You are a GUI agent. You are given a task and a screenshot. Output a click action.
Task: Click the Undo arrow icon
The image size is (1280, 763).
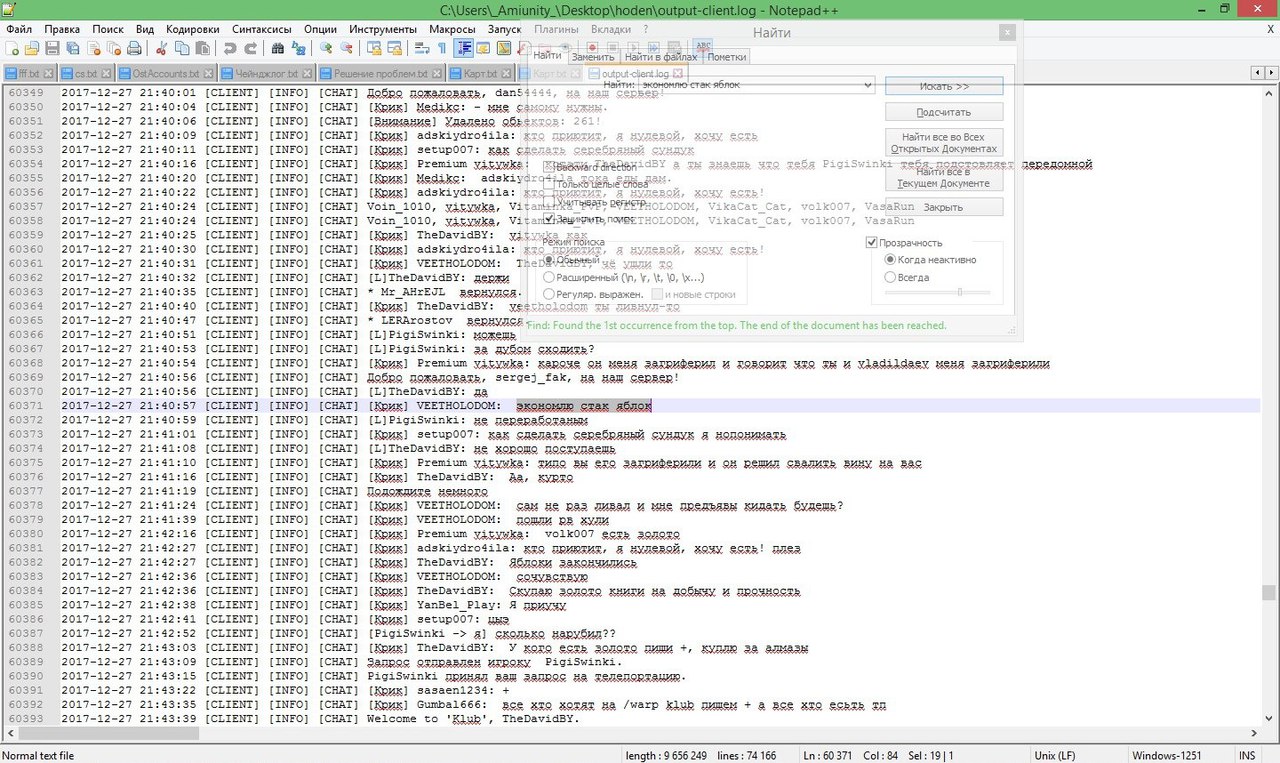(x=229, y=48)
